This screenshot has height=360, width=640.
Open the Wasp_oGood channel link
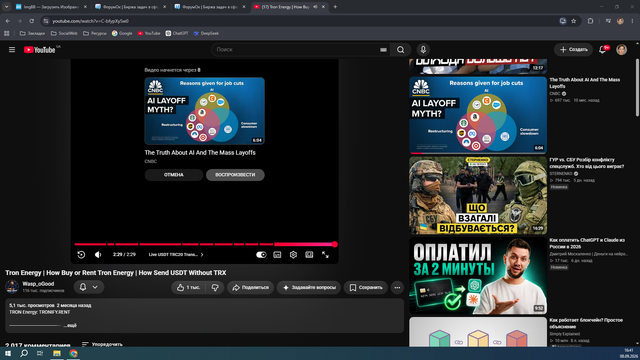[38, 284]
